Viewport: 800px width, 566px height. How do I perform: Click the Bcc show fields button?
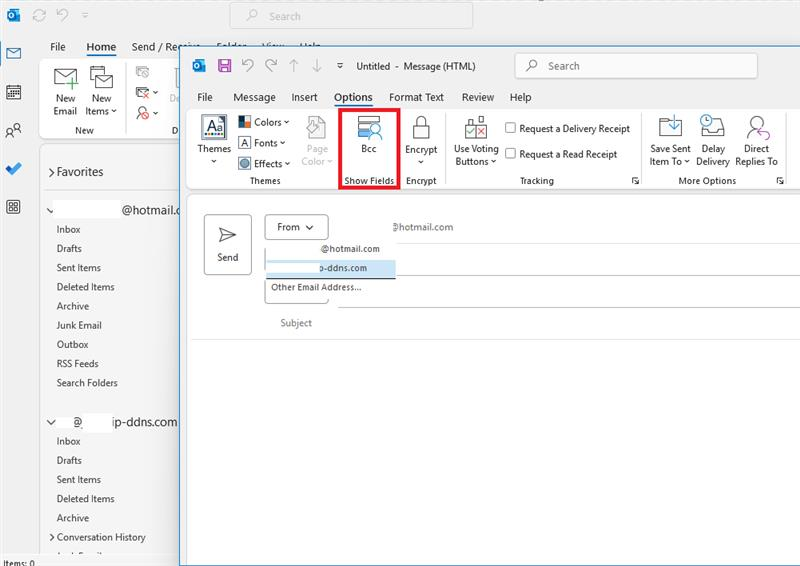coord(368,135)
